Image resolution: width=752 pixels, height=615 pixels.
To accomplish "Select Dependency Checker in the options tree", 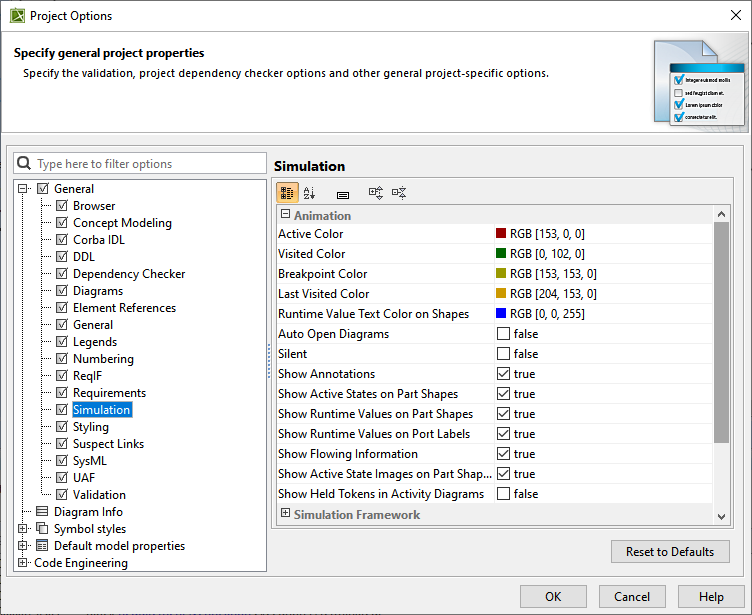I will tap(128, 274).
